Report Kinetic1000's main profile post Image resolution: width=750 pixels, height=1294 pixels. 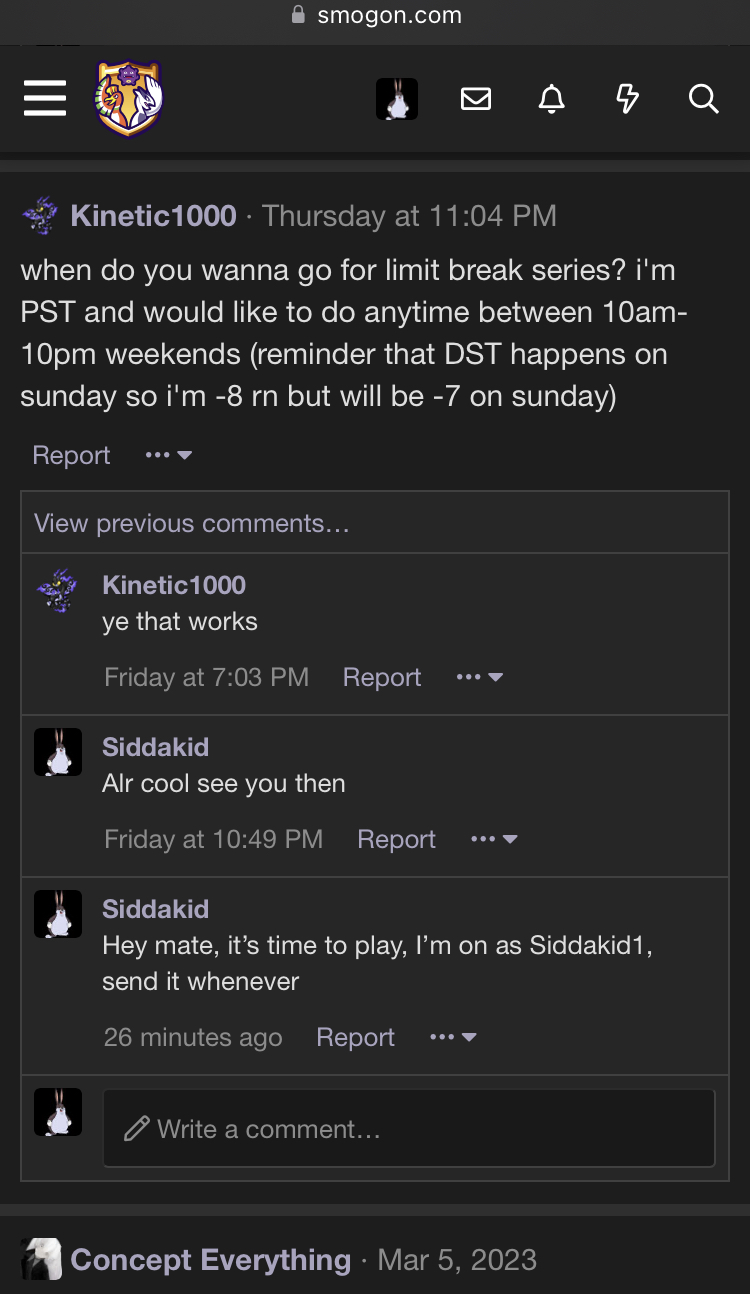[x=71, y=455]
